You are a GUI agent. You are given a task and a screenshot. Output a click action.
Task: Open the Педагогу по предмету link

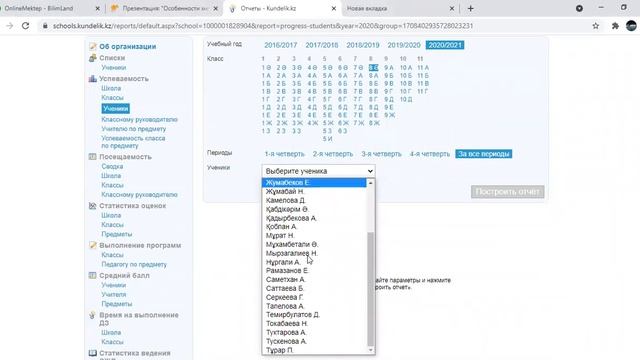pos(134,264)
